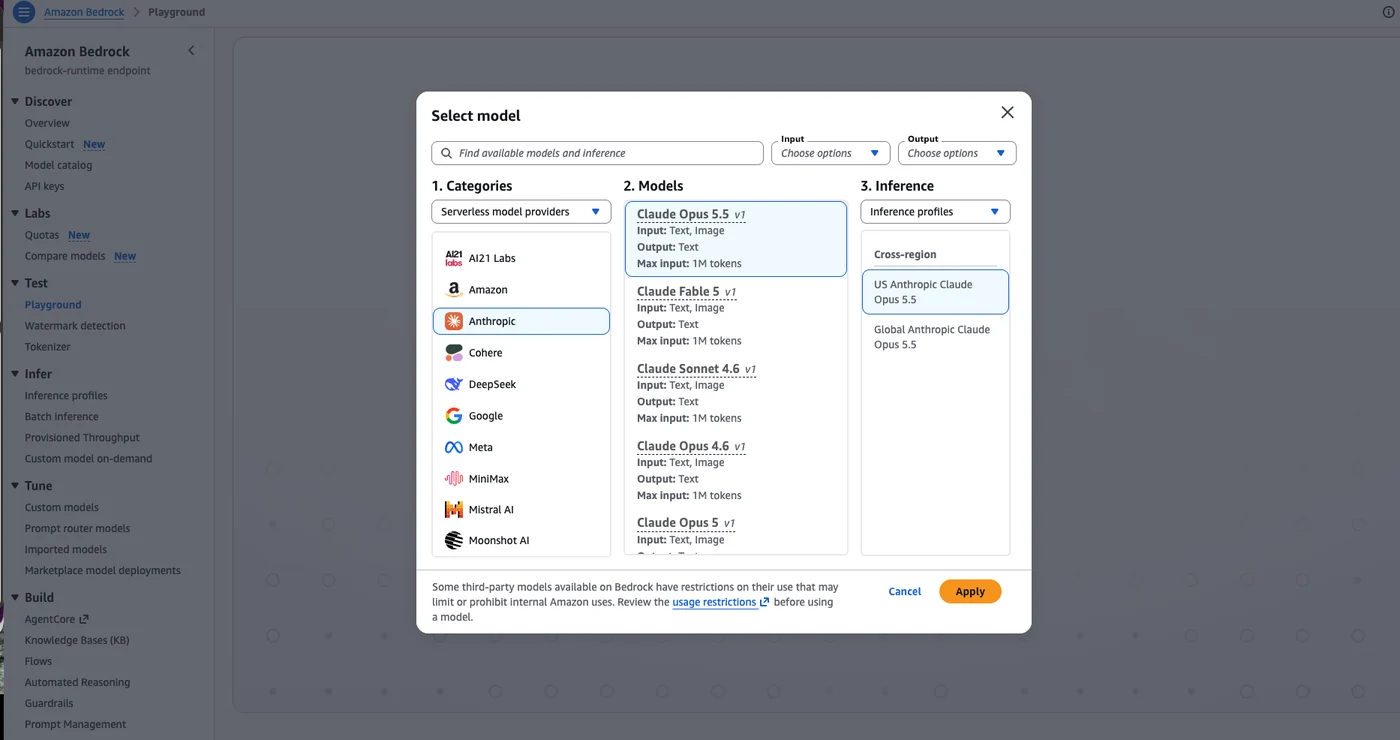The image size is (1400, 740).
Task: Open Quotas in the sidebar
Action: (42, 235)
